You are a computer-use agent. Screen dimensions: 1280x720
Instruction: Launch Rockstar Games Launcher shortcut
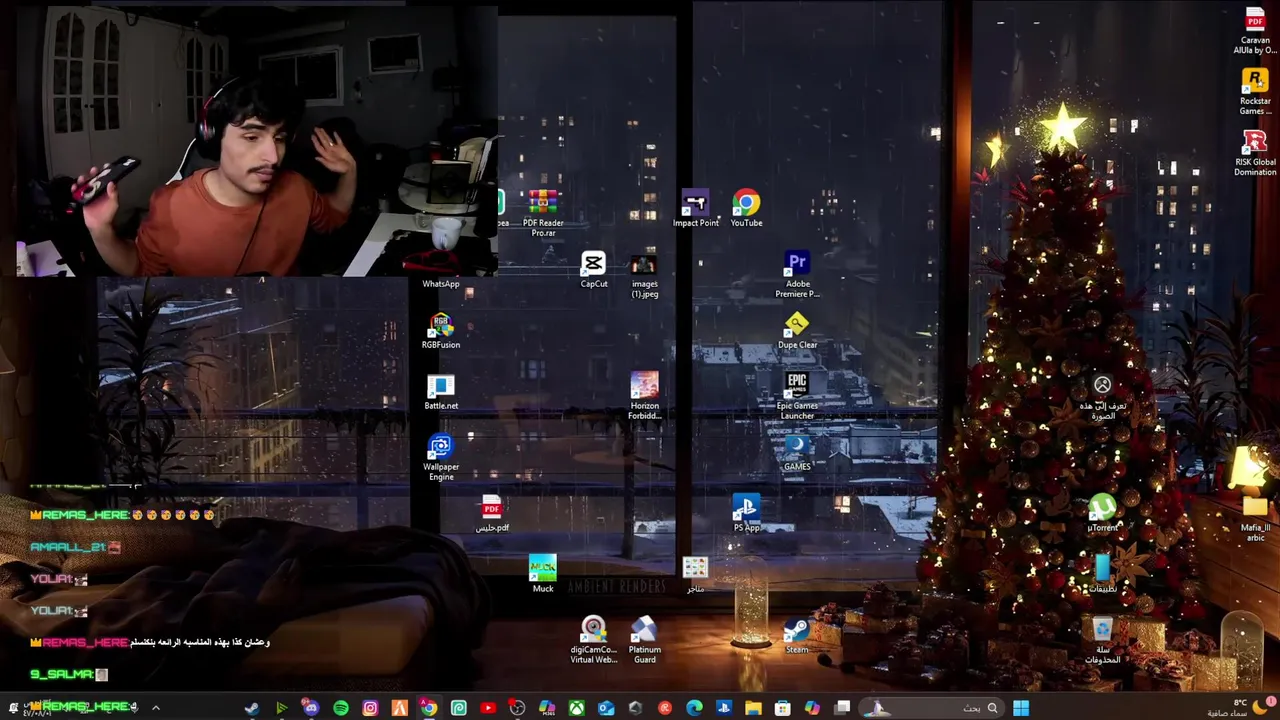click(x=1255, y=92)
